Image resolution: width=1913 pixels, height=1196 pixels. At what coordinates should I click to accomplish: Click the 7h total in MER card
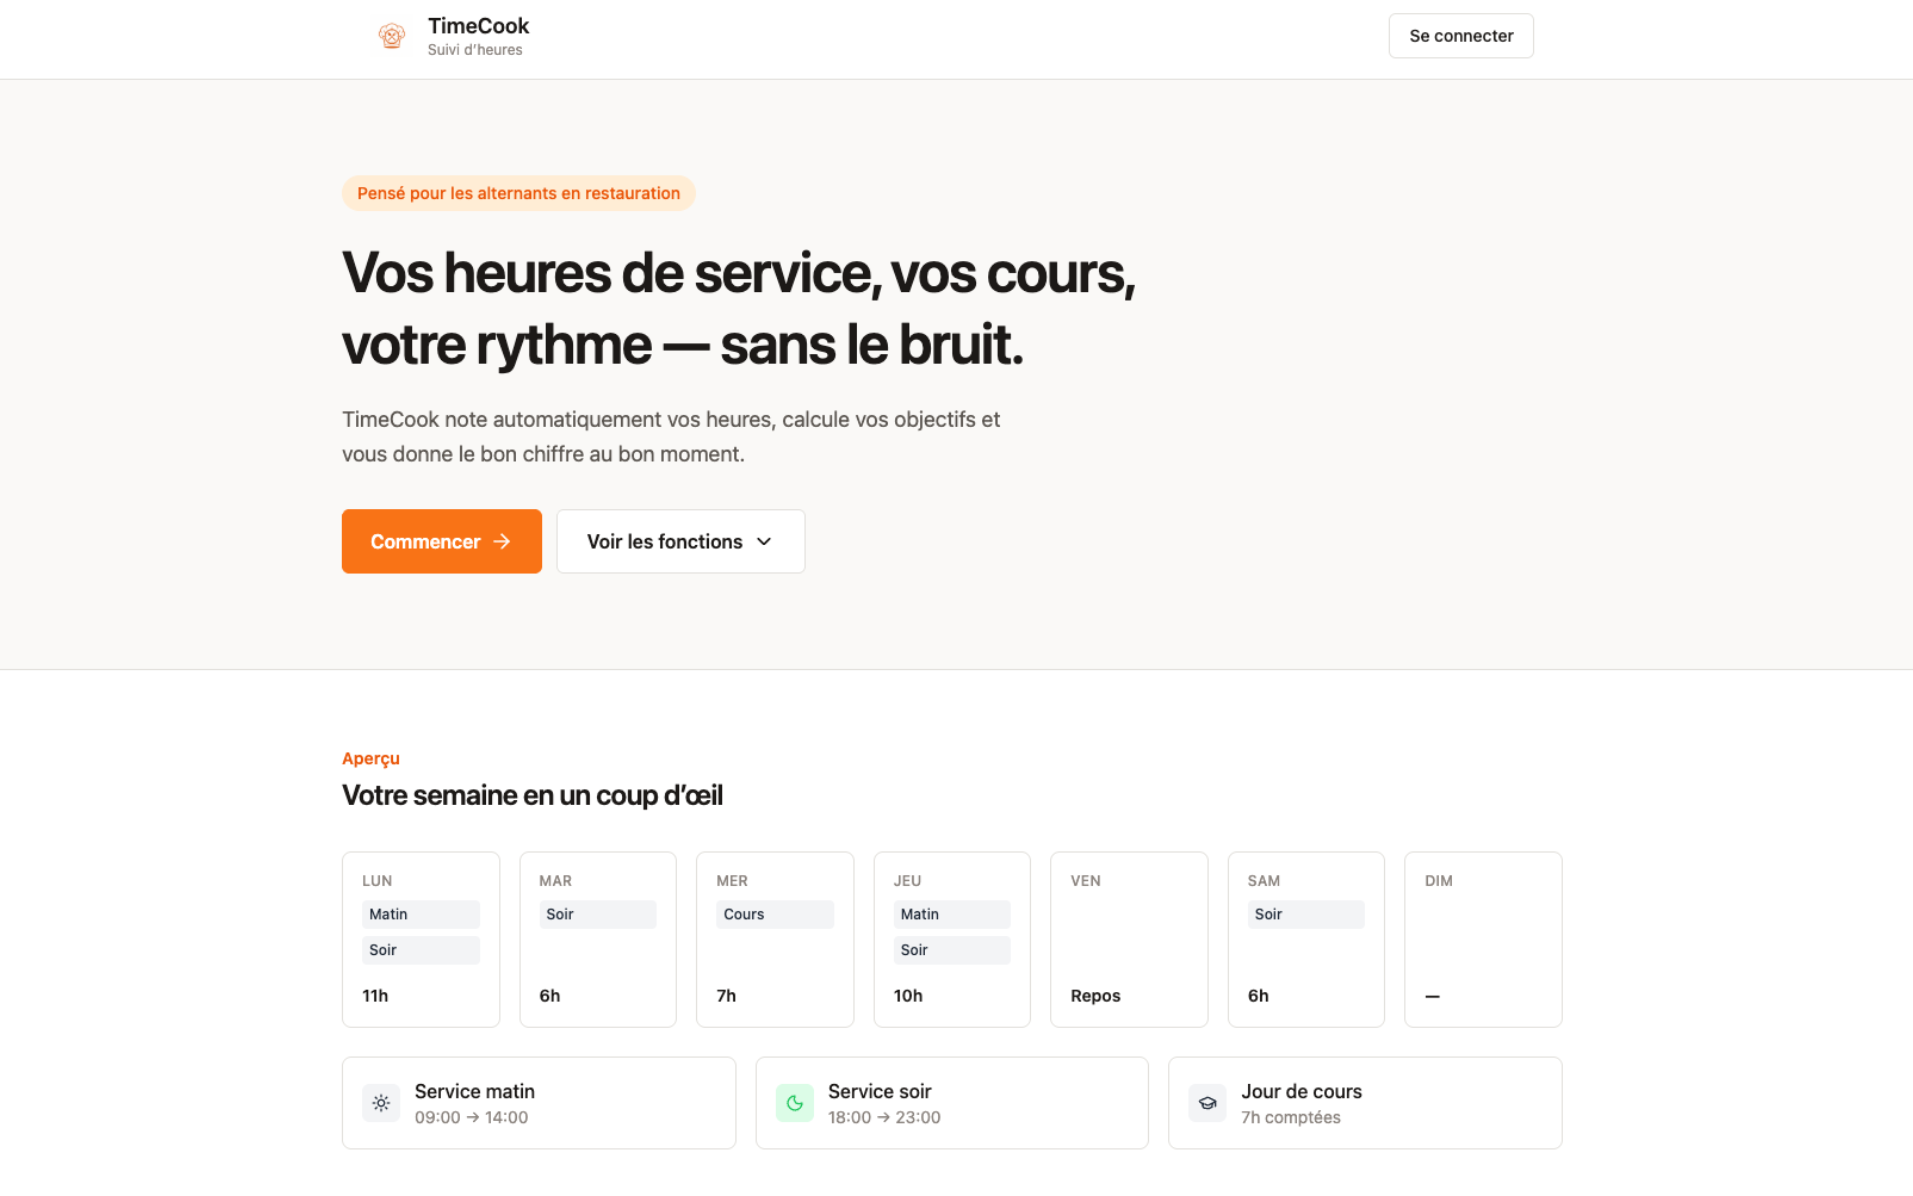click(726, 996)
